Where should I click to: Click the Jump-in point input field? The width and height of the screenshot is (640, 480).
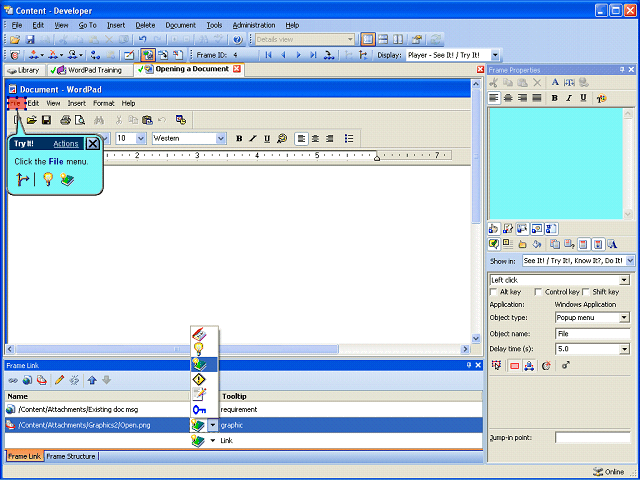tap(592, 438)
